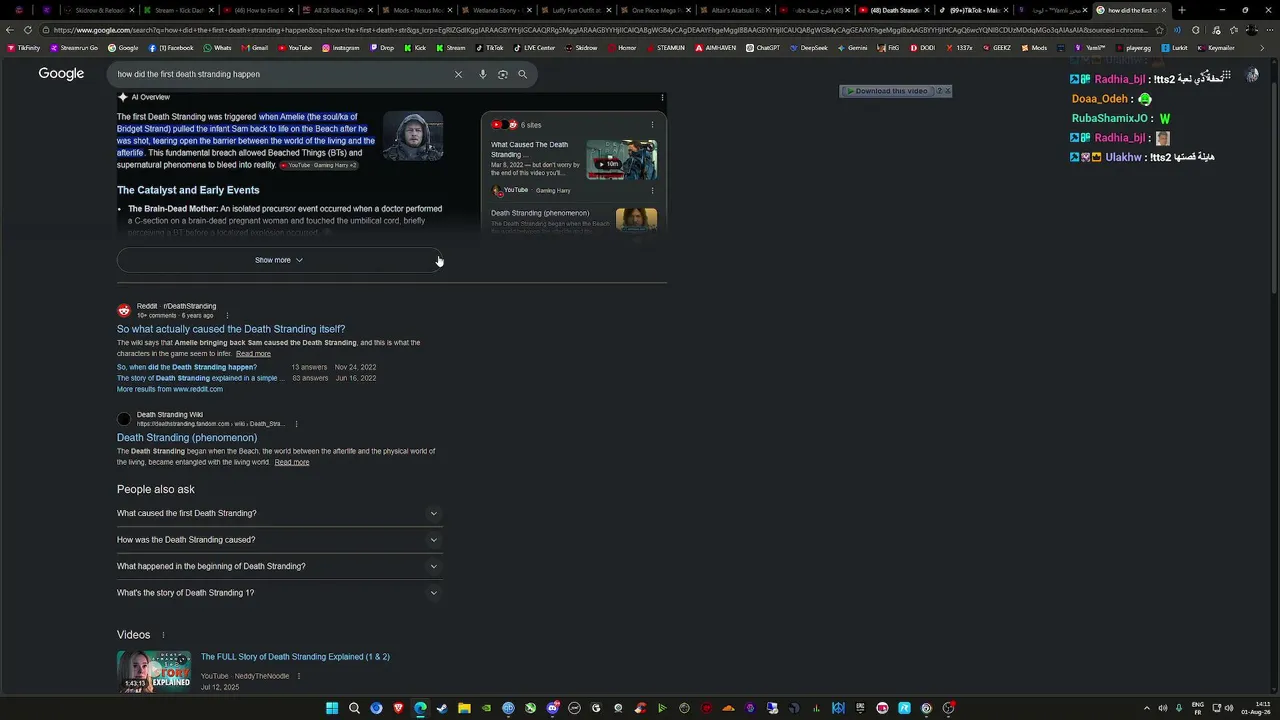Screen dimensions: 1280x720
Task: Open Discord from the taskbar
Action: [x=552, y=708]
